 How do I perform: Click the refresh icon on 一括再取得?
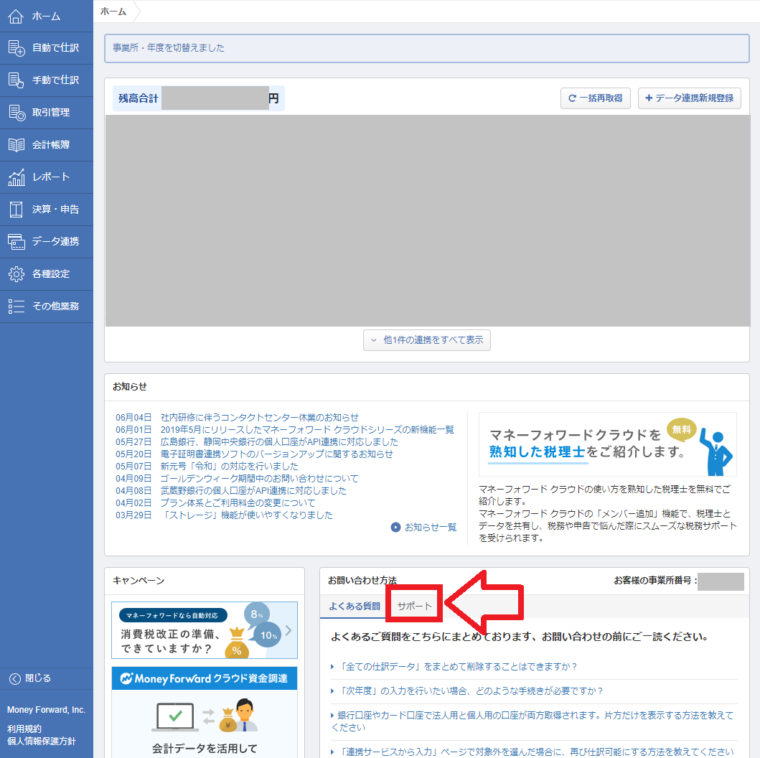(x=572, y=98)
